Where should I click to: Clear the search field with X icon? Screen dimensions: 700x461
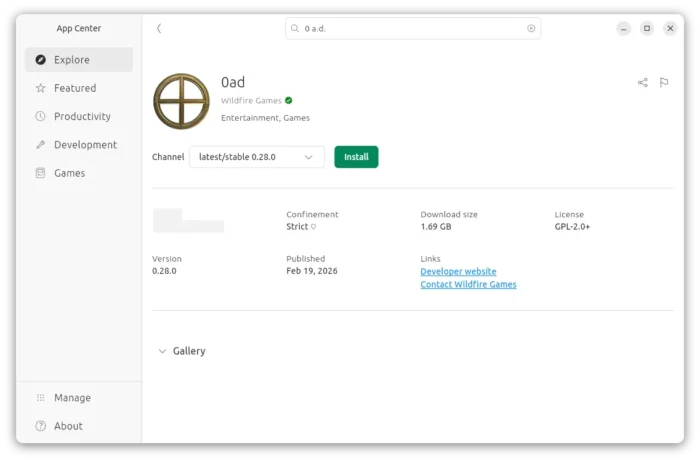pos(531,29)
